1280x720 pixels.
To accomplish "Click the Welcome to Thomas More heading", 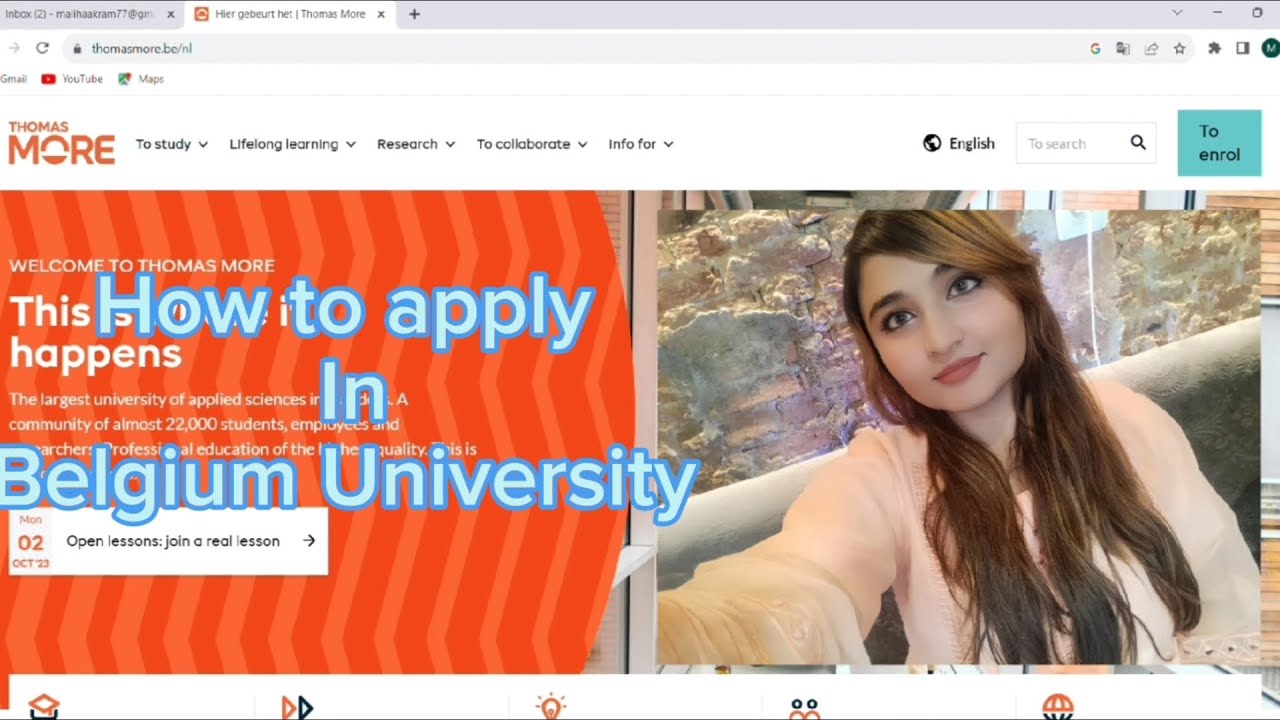I will coord(142,265).
